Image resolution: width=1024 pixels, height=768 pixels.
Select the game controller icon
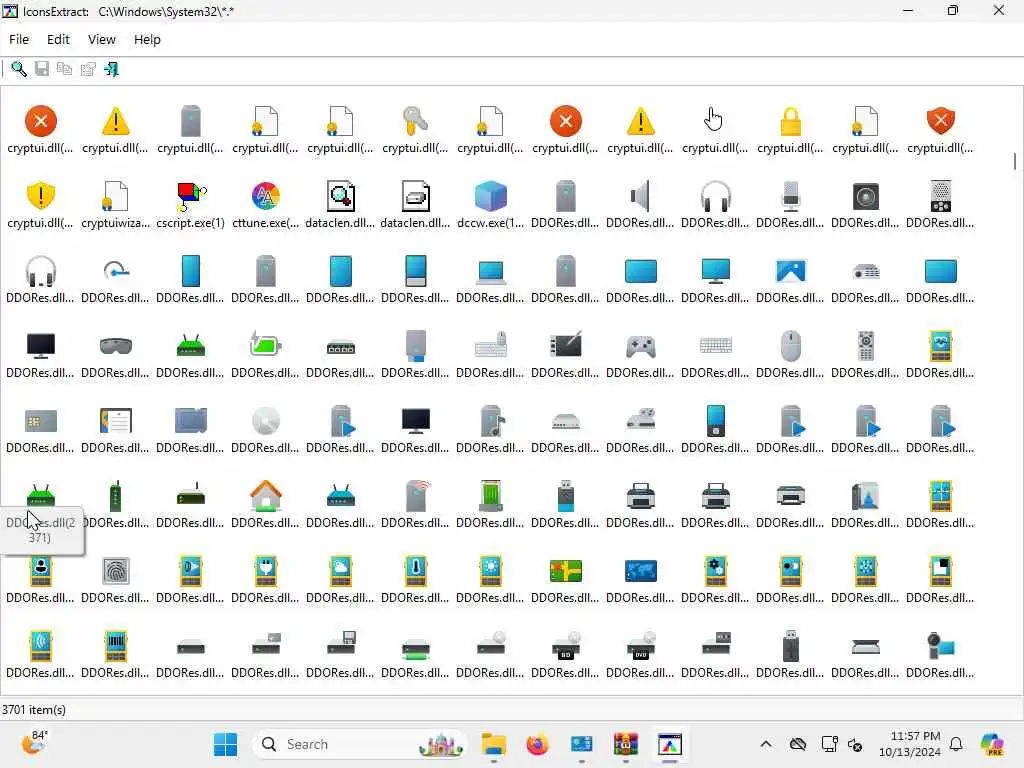click(x=640, y=345)
